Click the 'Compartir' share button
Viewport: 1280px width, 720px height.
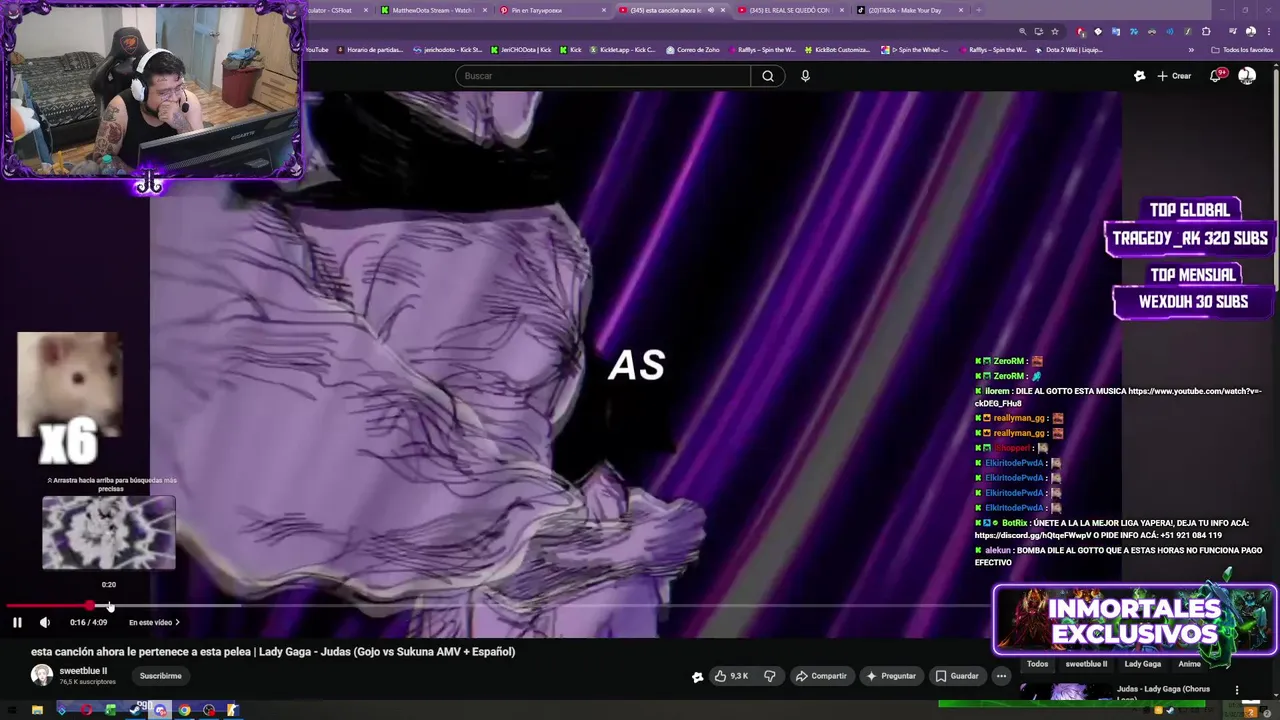(821, 676)
